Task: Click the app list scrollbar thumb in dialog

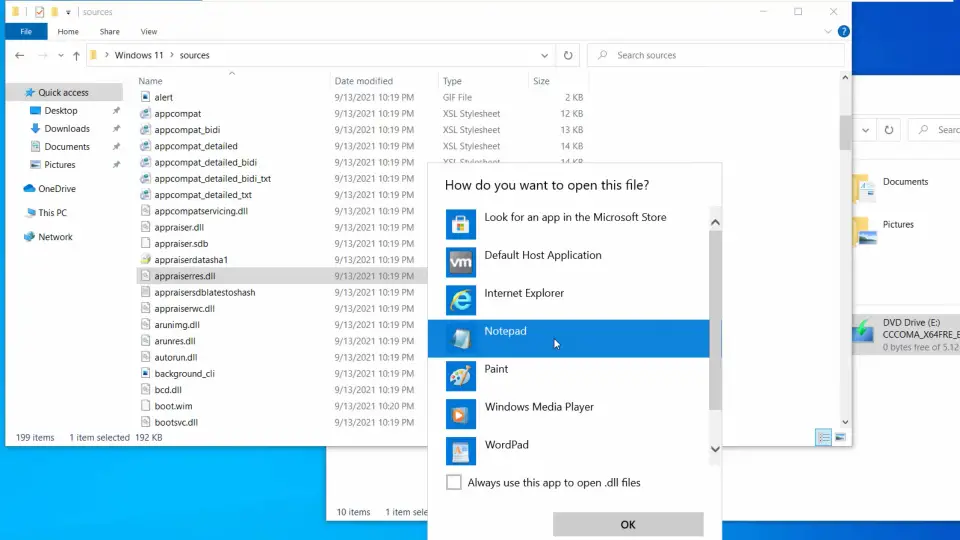Action: pyautogui.click(x=715, y=320)
